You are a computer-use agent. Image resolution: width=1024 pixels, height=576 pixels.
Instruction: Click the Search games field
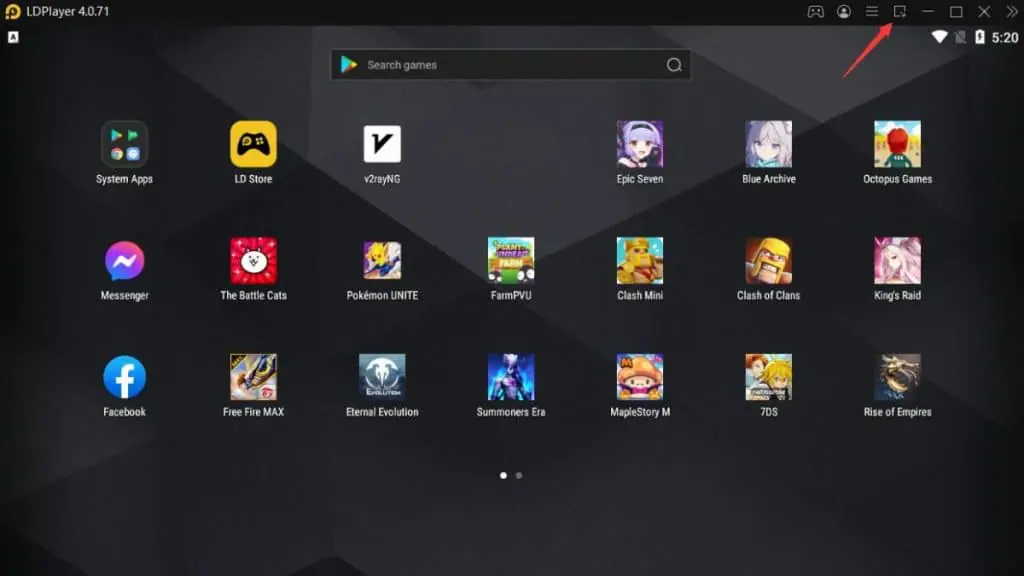480,64
